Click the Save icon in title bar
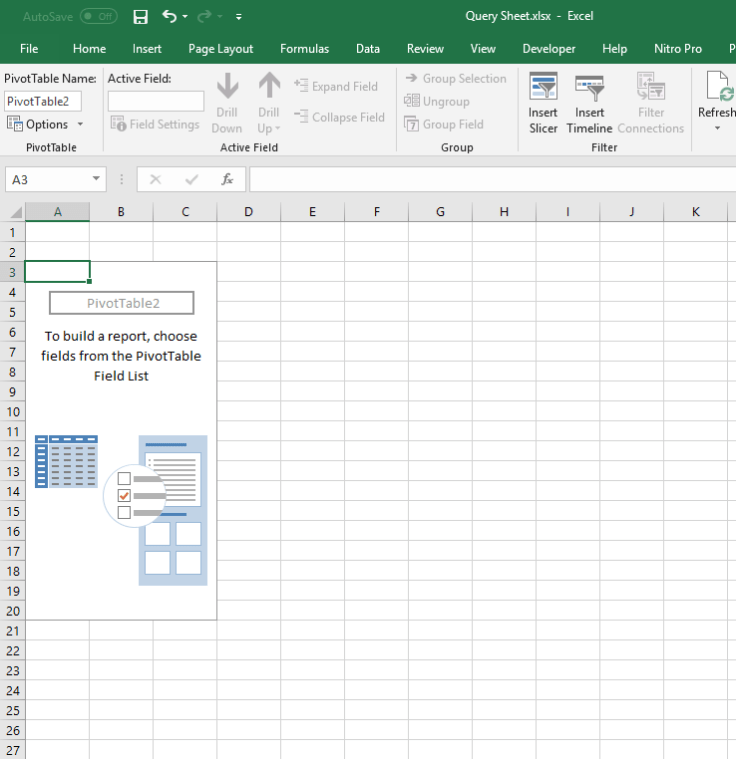Image resolution: width=736 pixels, height=759 pixels. pos(141,17)
